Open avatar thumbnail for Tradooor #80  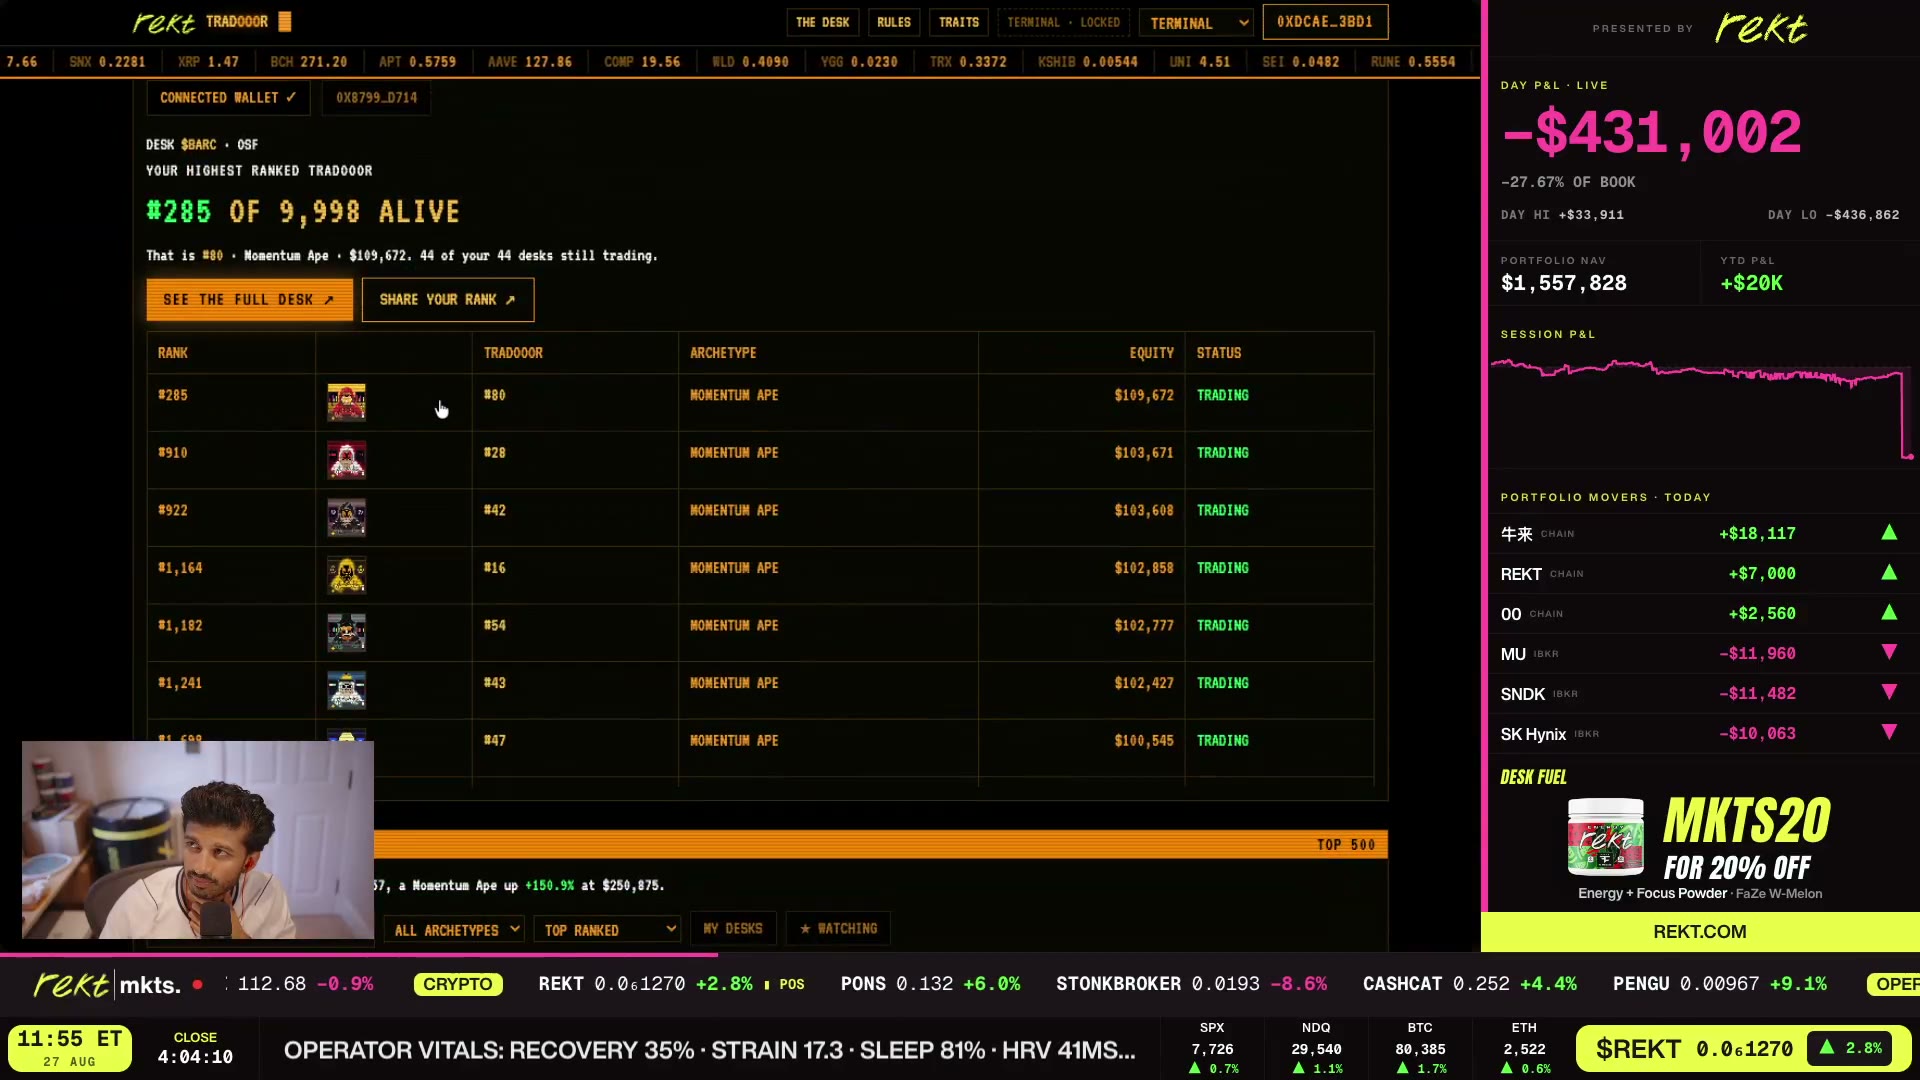click(346, 402)
